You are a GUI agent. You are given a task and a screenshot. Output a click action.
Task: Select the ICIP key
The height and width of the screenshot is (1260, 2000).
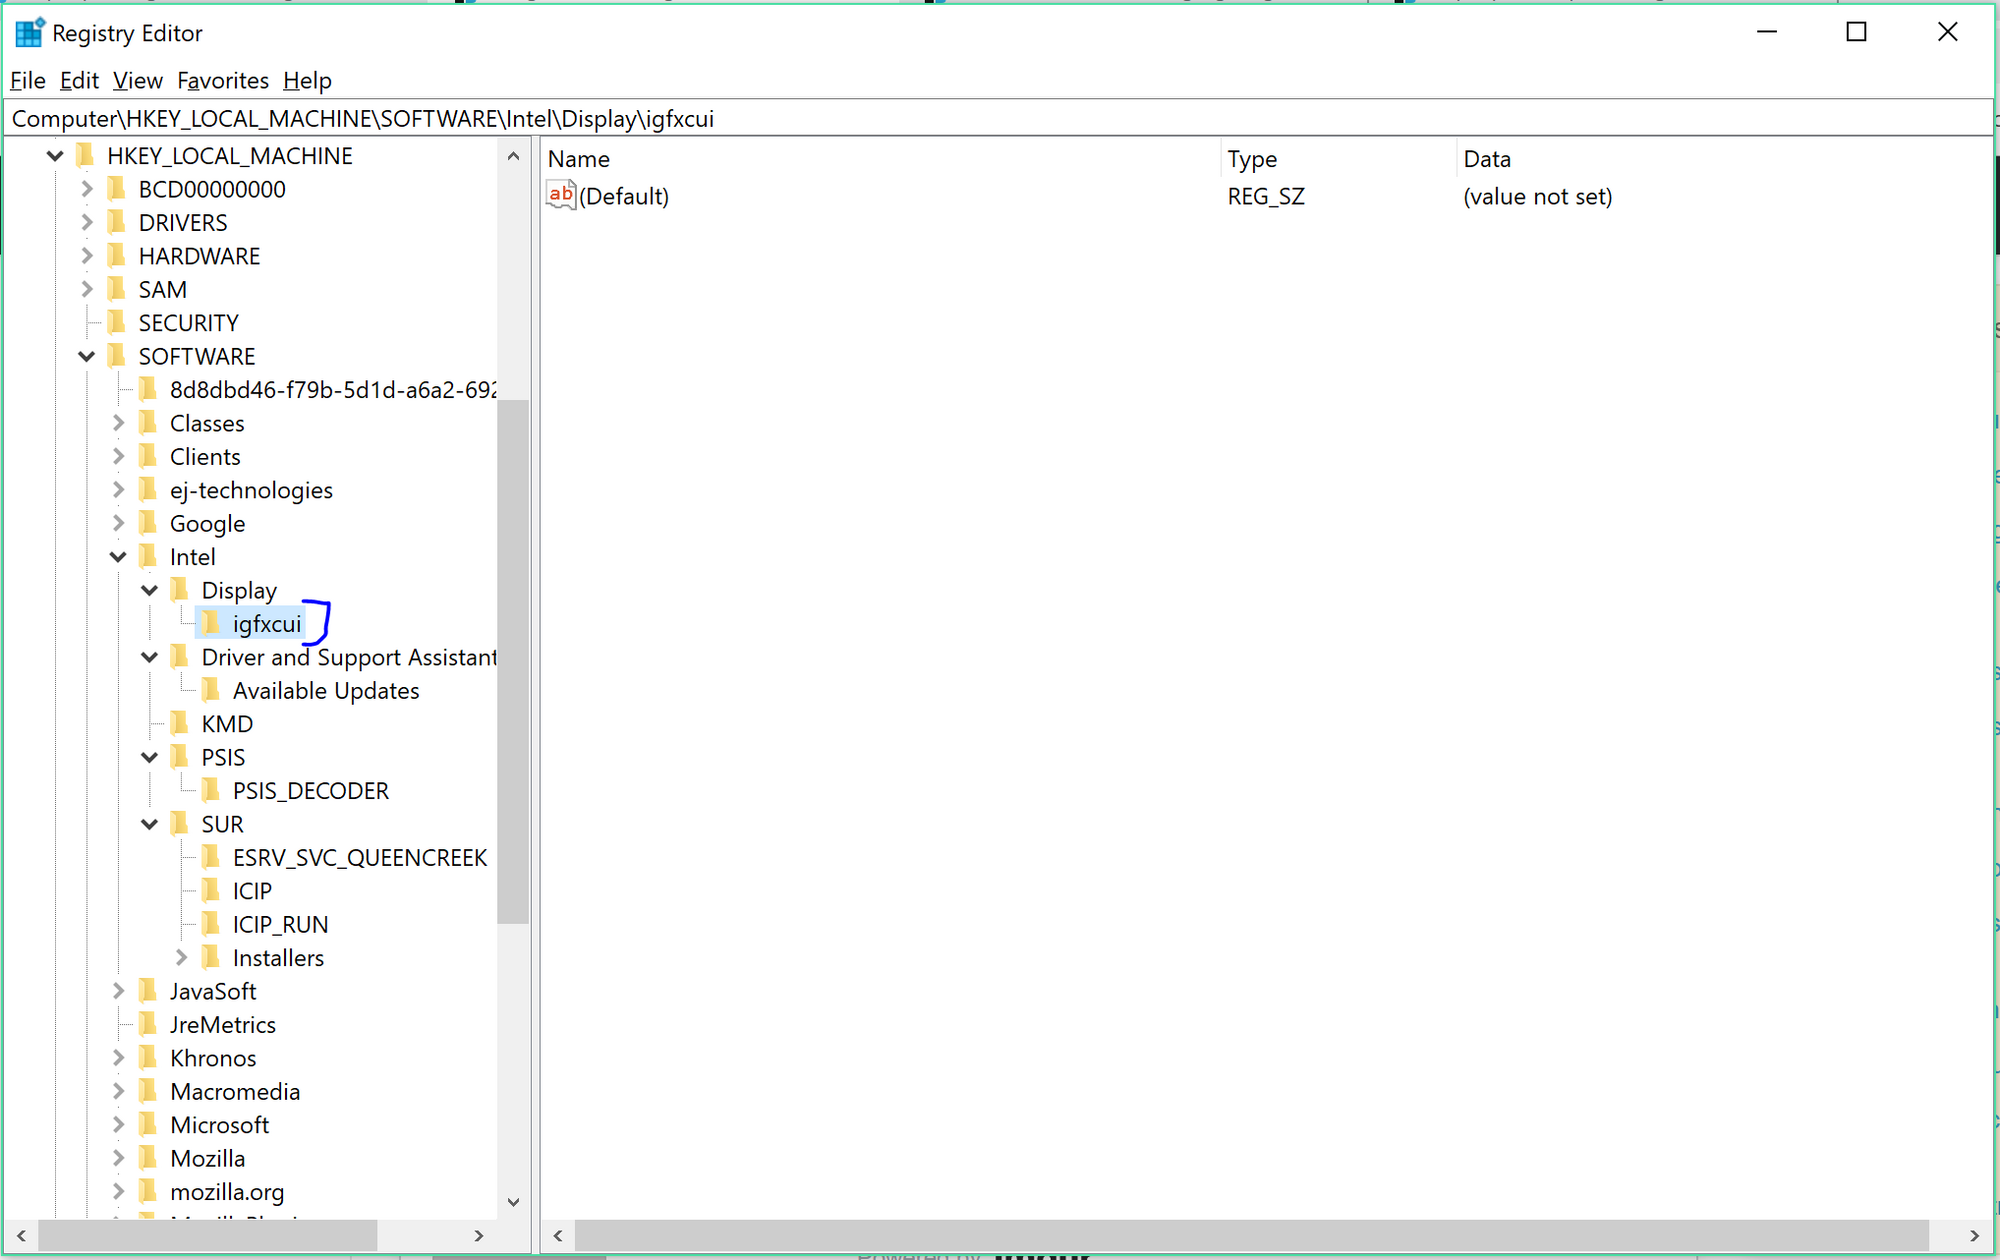[252, 891]
